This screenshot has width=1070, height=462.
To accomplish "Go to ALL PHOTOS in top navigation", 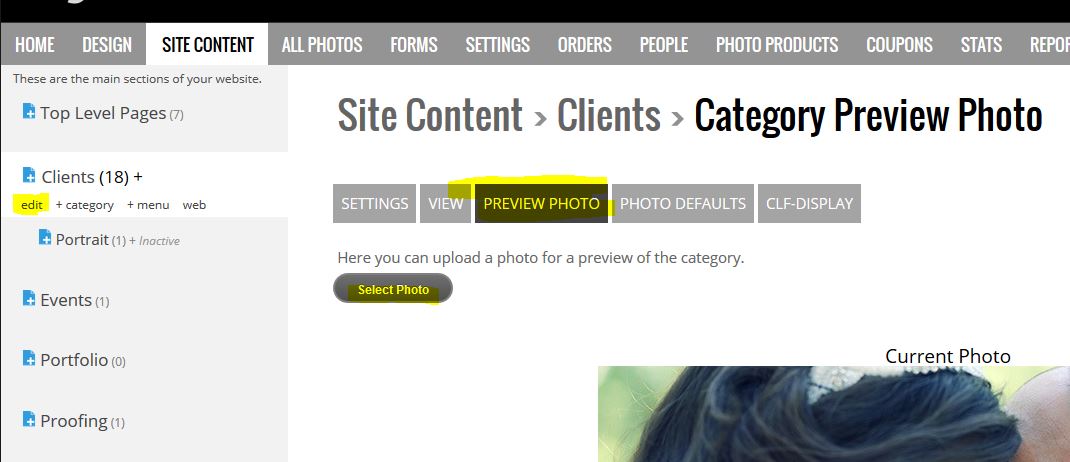I will [322, 45].
